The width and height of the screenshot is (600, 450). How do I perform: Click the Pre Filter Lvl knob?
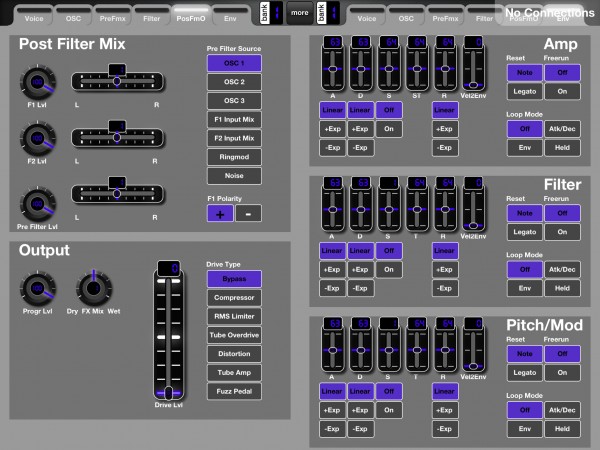click(38, 204)
